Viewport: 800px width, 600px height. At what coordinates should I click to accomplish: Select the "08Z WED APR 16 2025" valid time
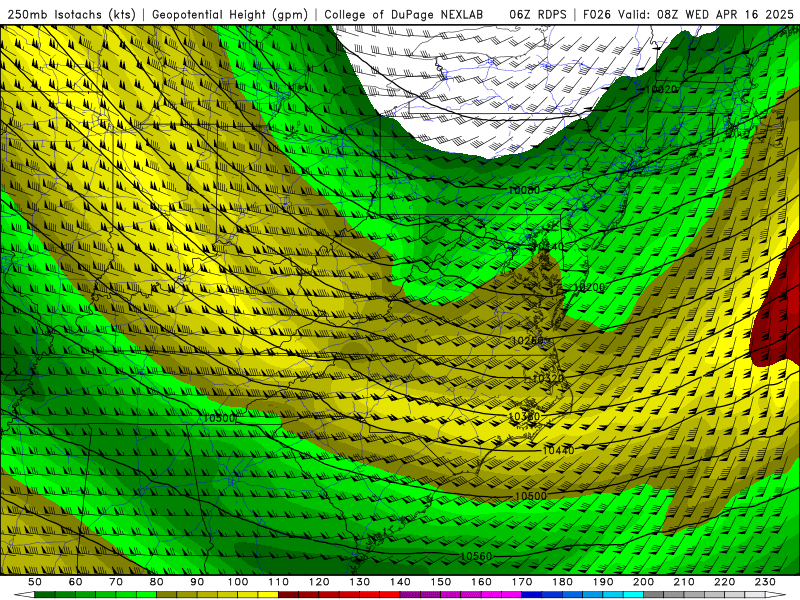coord(726,14)
